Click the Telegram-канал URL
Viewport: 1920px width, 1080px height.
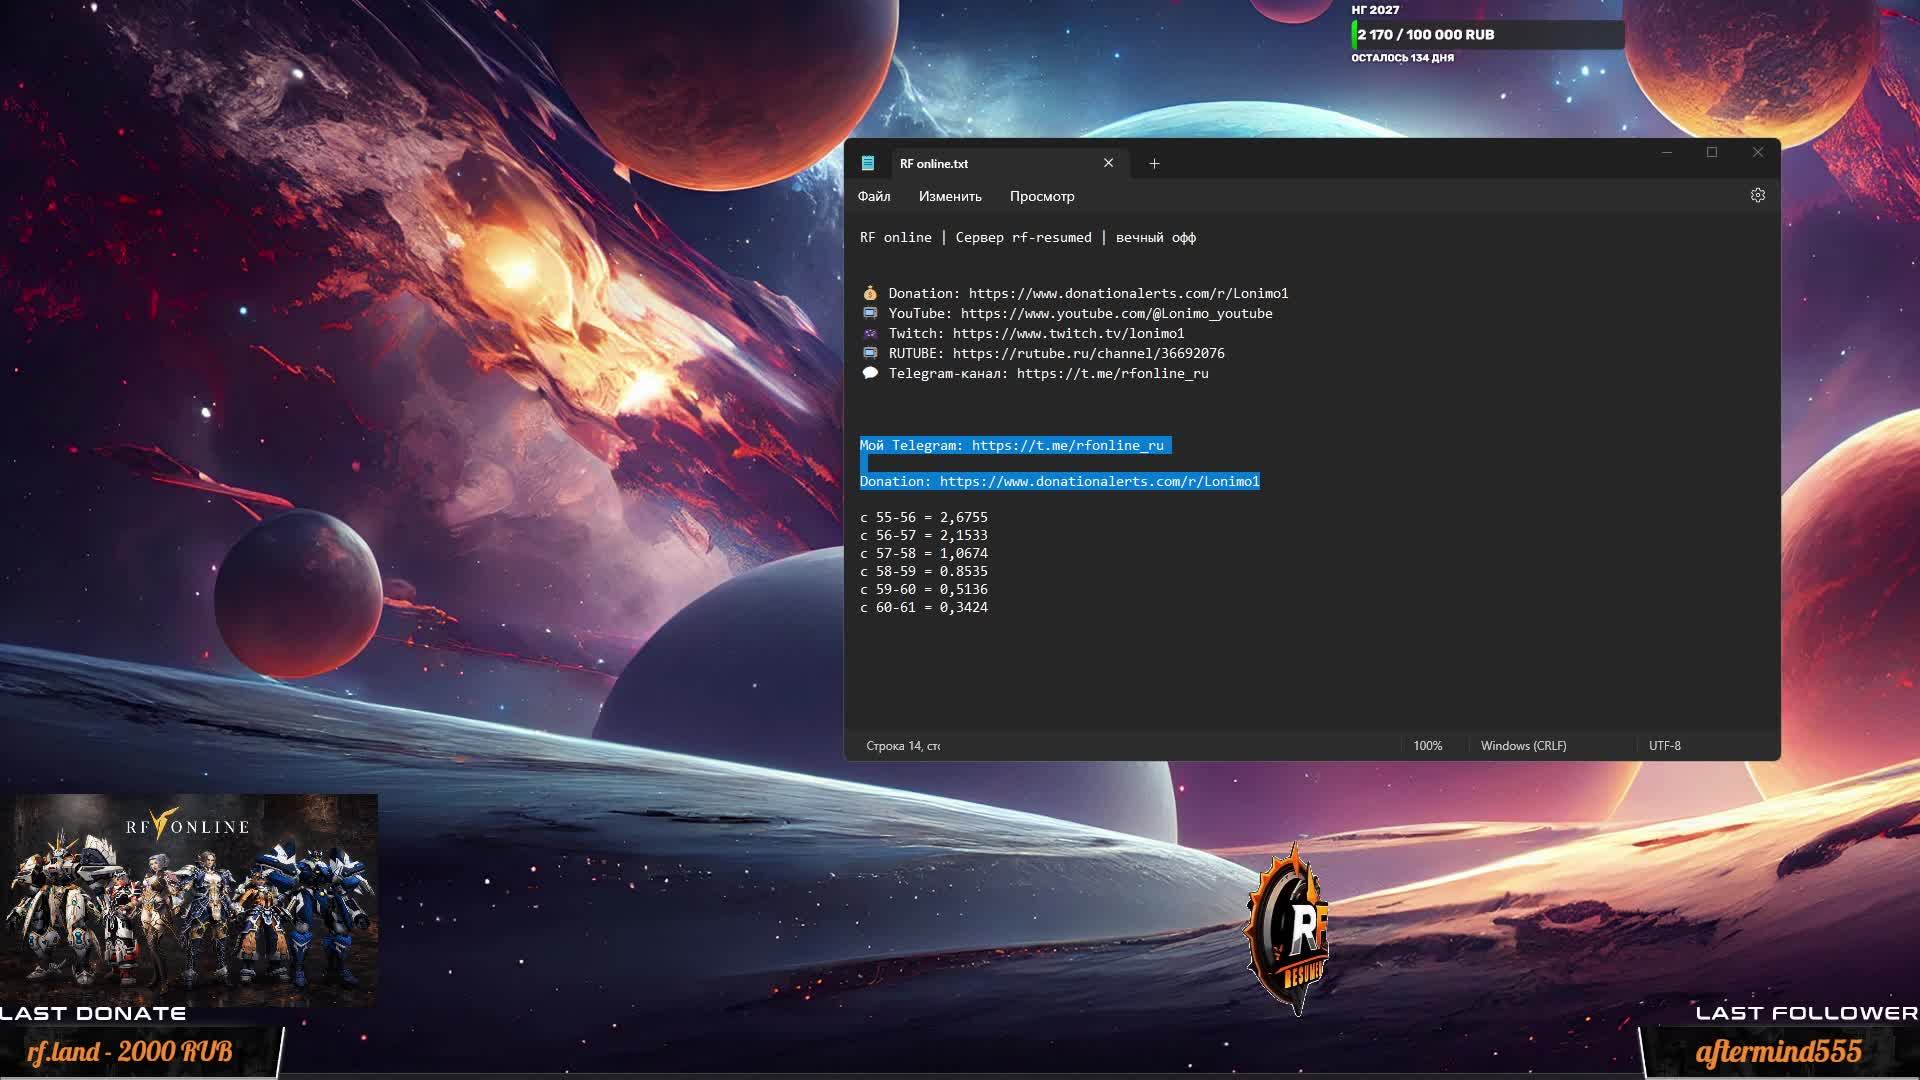1112,373
